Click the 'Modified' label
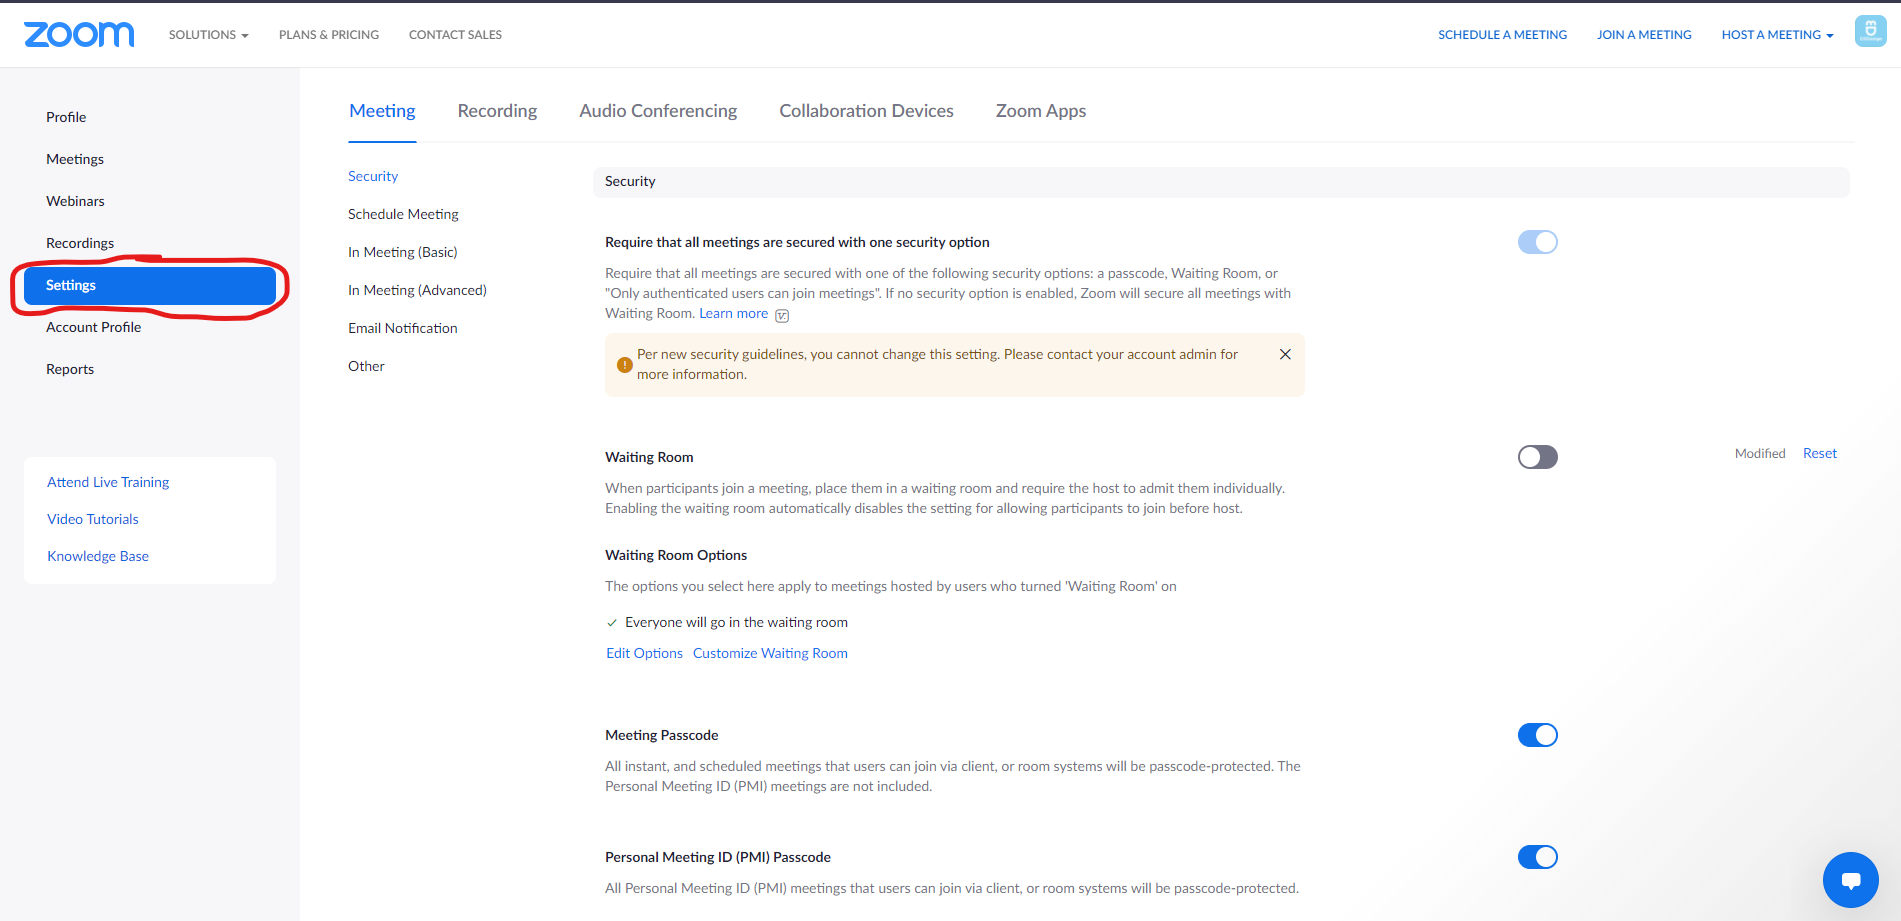This screenshot has height=921, width=1901. (1760, 453)
